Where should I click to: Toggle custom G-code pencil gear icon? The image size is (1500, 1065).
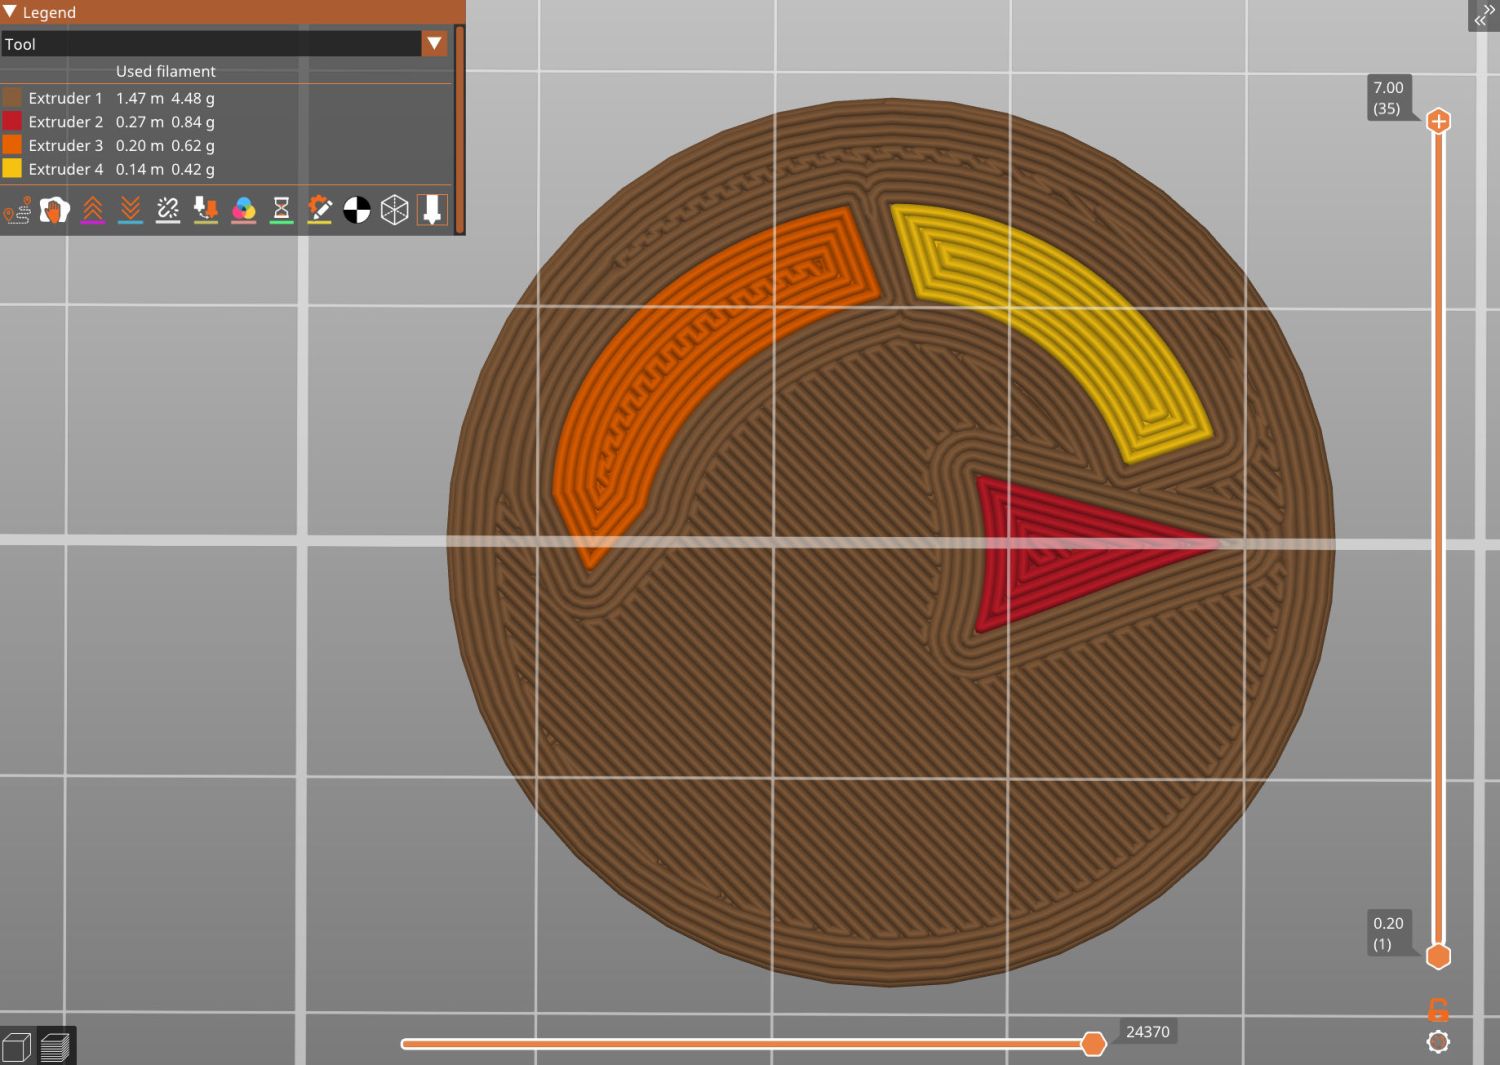coord(319,210)
